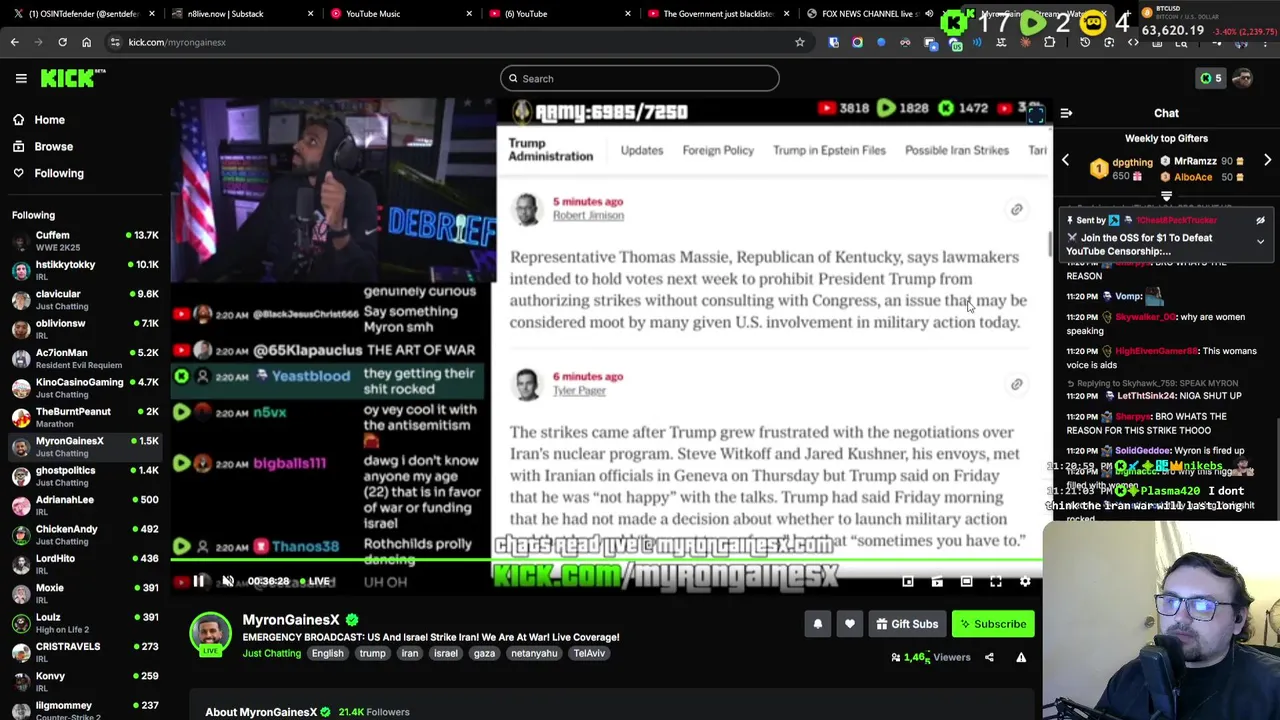Show previous weekly top gifters
Screen dimensions: 1280x720
click(x=1065, y=160)
